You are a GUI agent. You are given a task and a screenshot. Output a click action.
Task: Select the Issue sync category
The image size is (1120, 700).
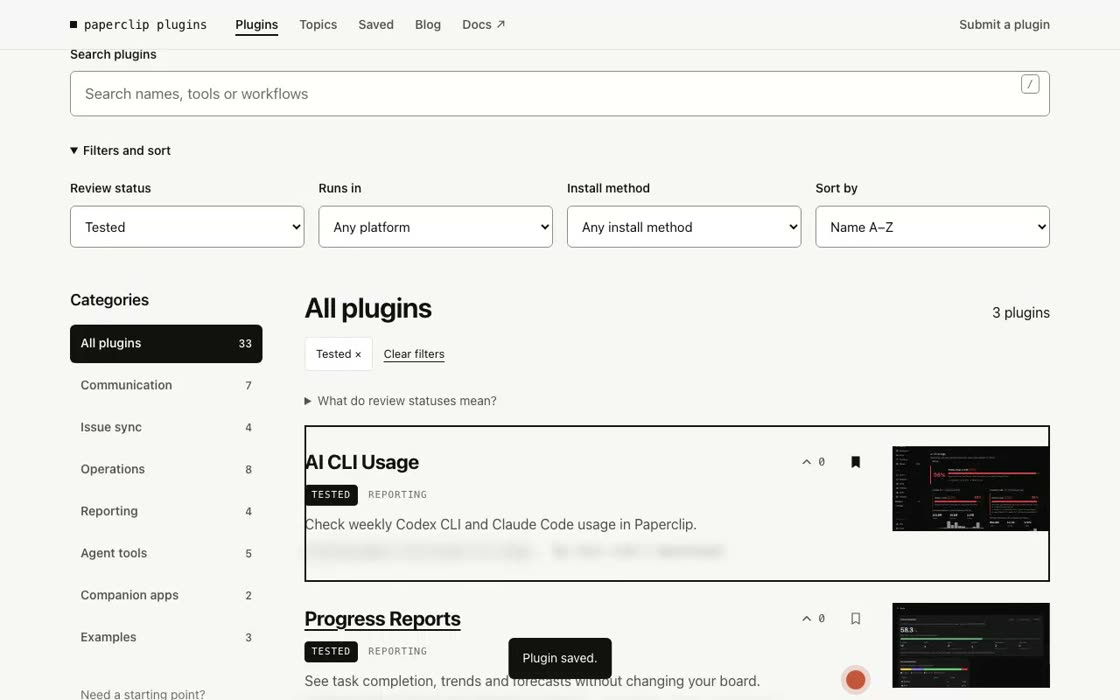click(x=166, y=427)
